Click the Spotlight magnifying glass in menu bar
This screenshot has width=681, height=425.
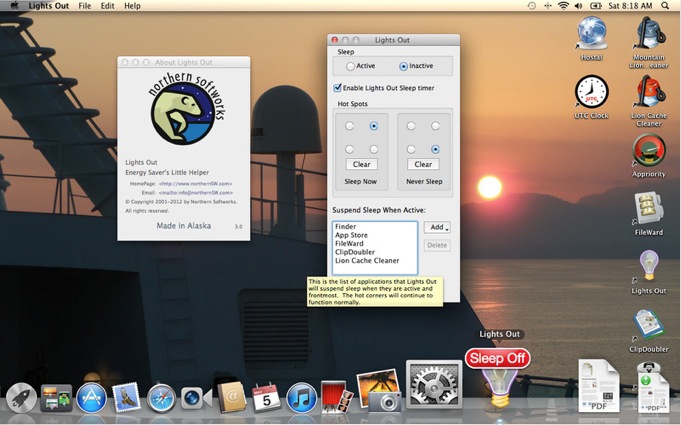(x=663, y=6)
